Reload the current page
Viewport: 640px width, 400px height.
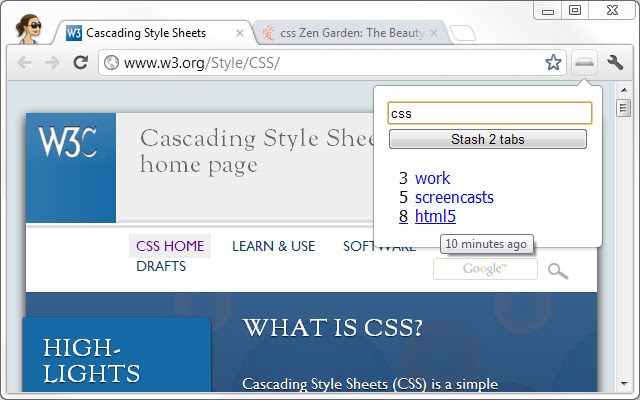click(x=80, y=62)
